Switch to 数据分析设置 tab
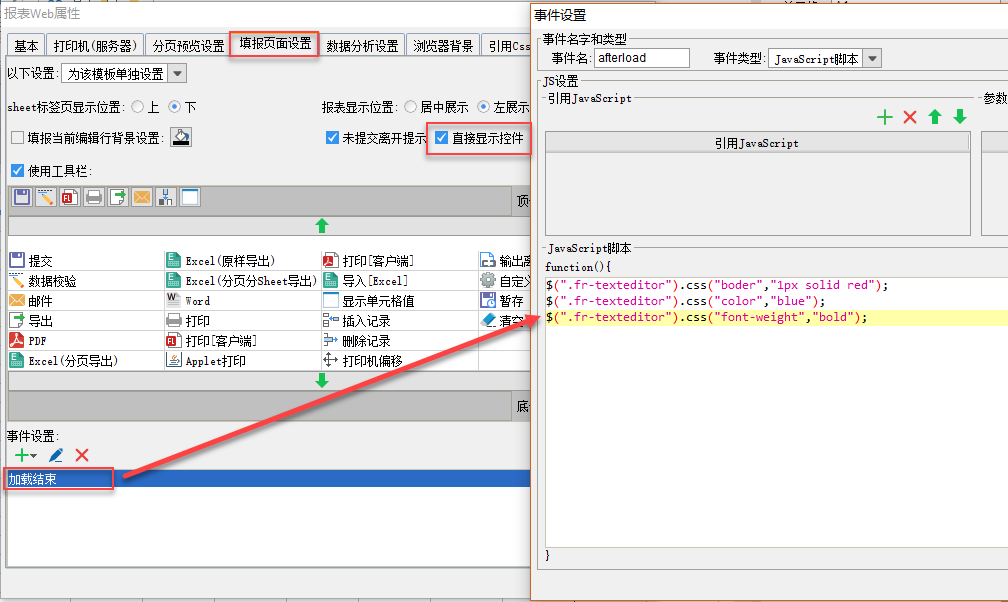Screen dimensions: 1008x602 coord(362,46)
